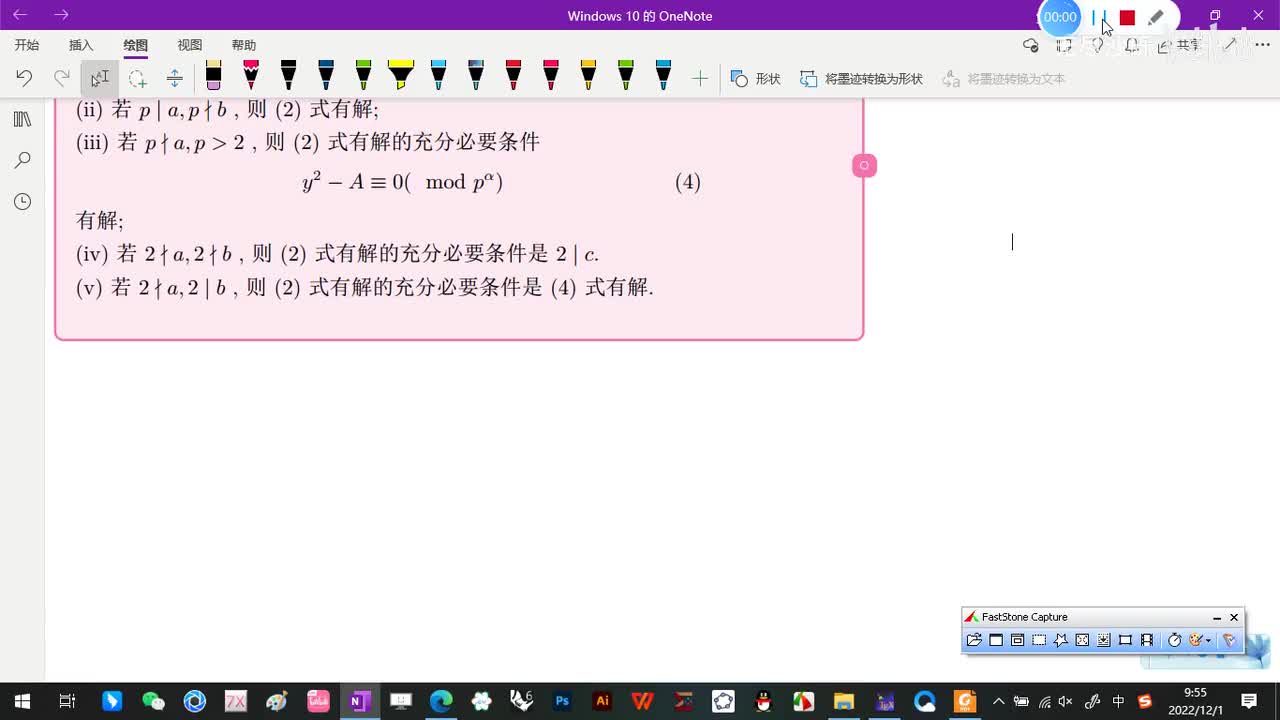The height and width of the screenshot is (720, 1280).
Task: Go forward with the title bar arrow
Action: point(61,15)
